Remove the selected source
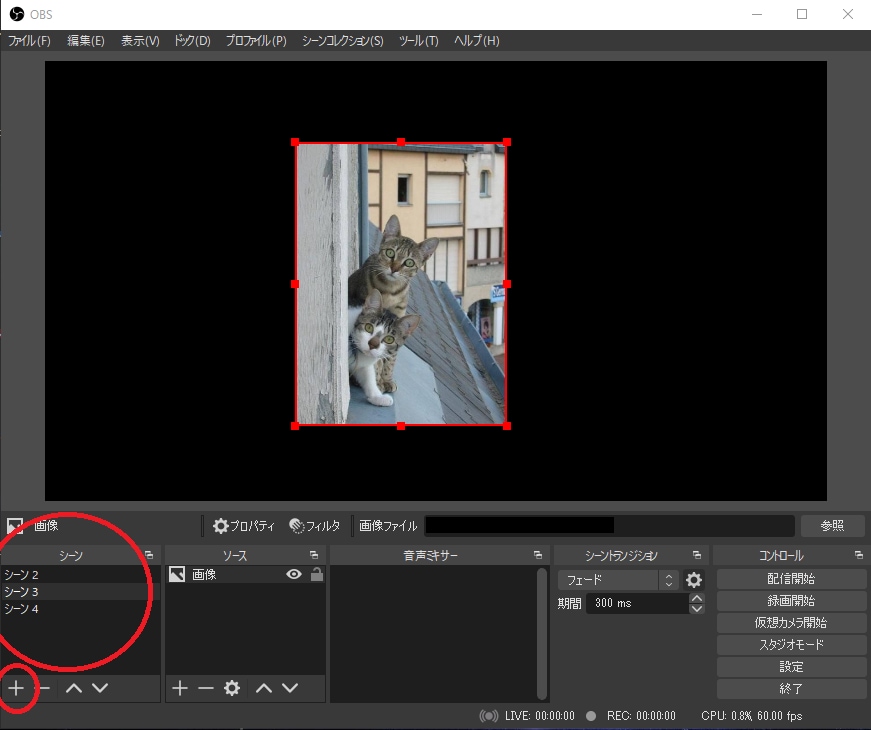The image size is (871, 730). coord(206,688)
